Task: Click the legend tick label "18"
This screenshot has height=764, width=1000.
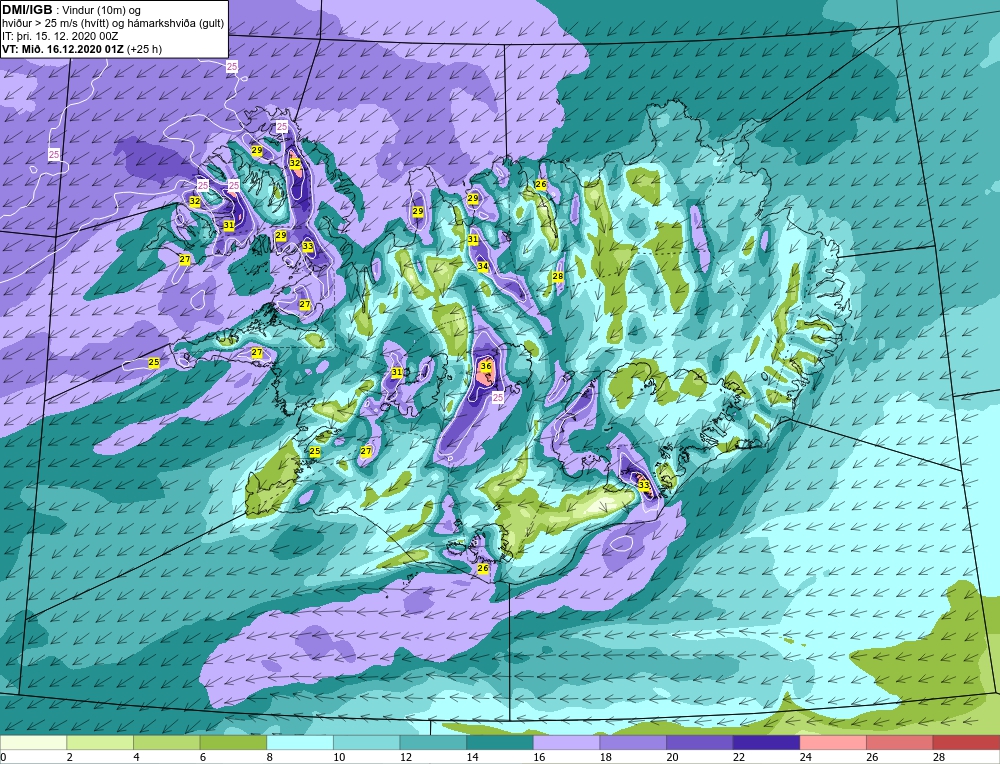Action: [x=605, y=757]
